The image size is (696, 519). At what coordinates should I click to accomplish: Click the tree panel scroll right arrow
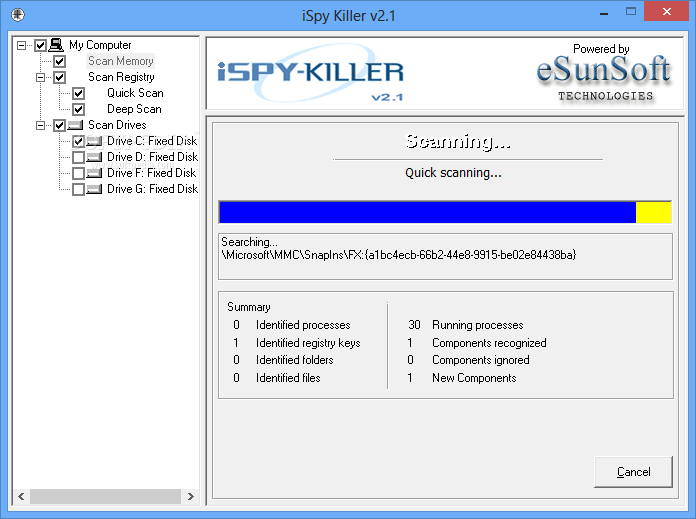(x=191, y=496)
